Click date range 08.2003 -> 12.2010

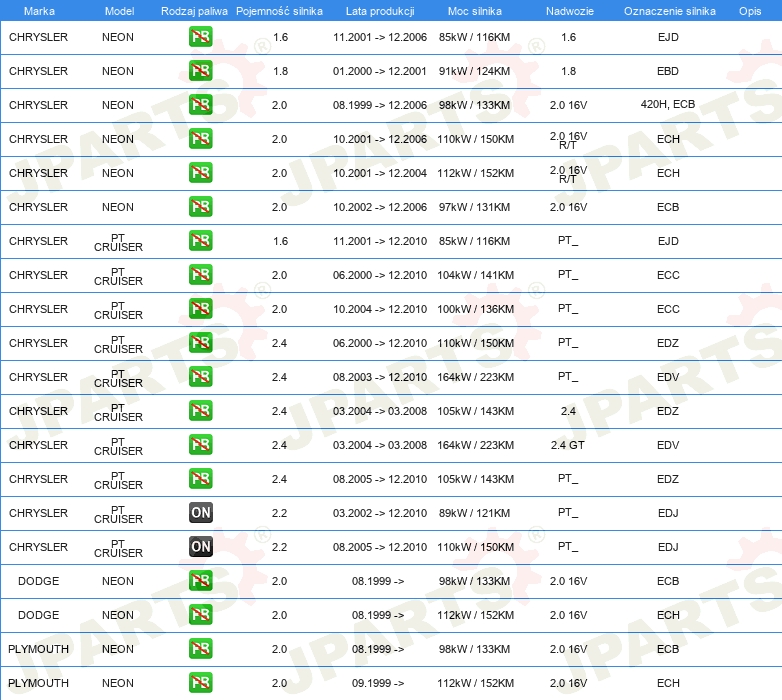pos(380,377)
